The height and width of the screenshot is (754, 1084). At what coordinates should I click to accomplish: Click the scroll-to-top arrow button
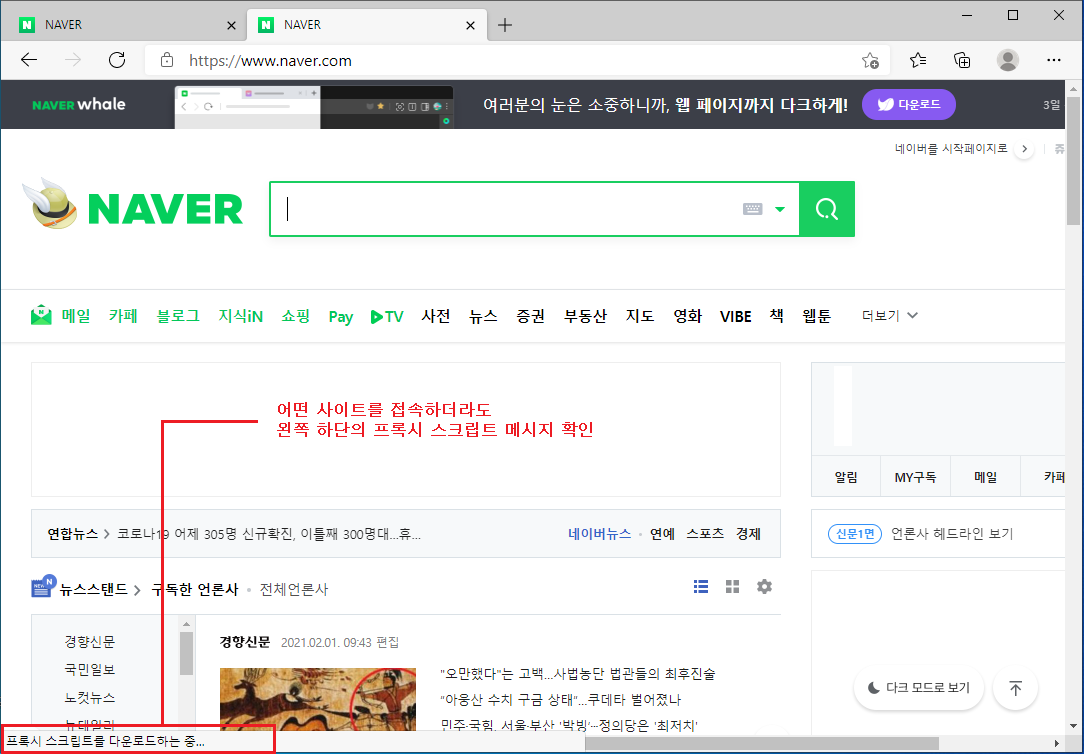coord(1016,688)
